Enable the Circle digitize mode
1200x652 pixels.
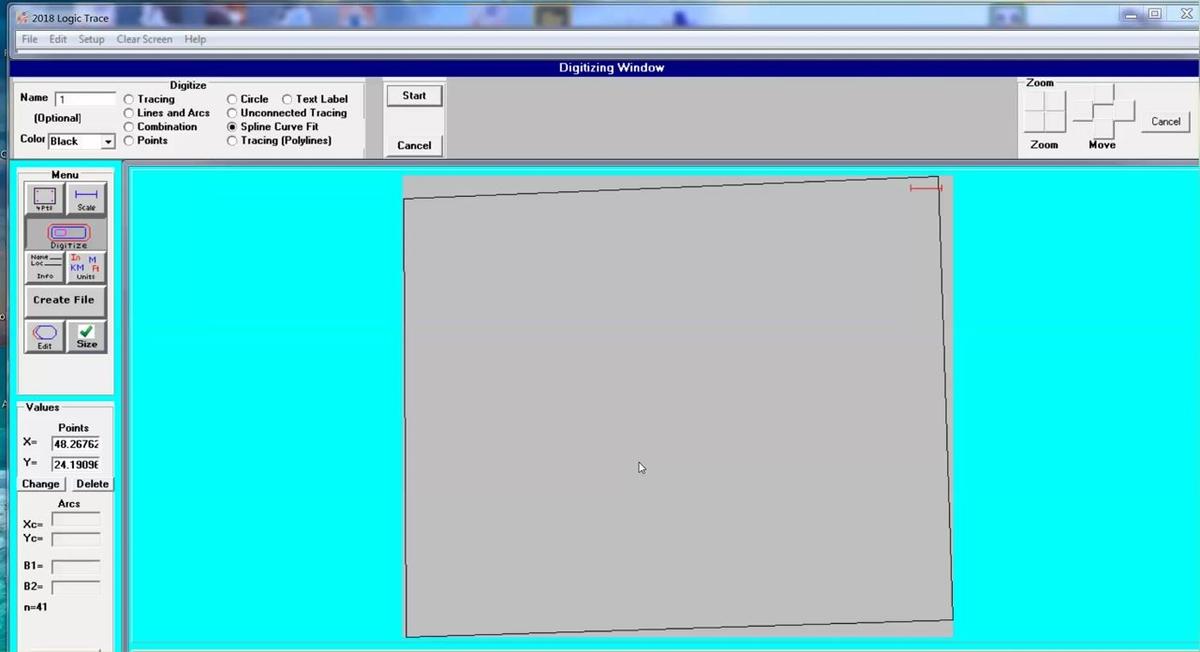point(232,100)
